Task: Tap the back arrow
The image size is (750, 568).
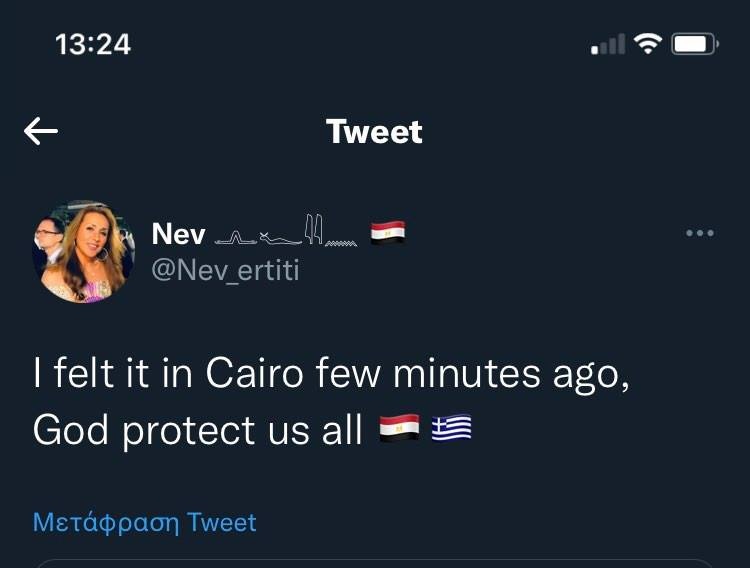Action: [x=41, y=131]
